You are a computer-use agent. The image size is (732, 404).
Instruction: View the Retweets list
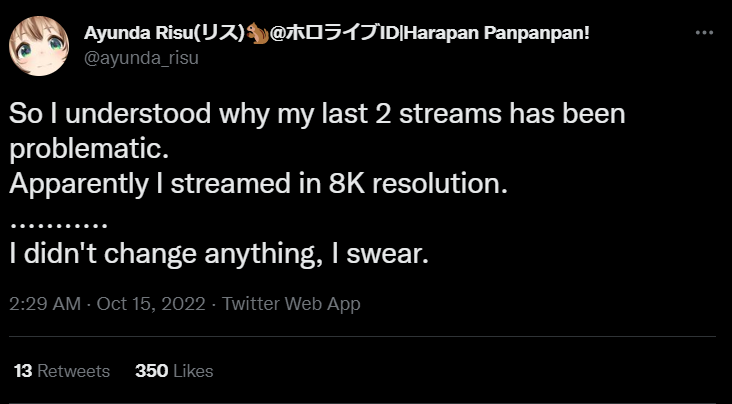[x=74, y=371]
